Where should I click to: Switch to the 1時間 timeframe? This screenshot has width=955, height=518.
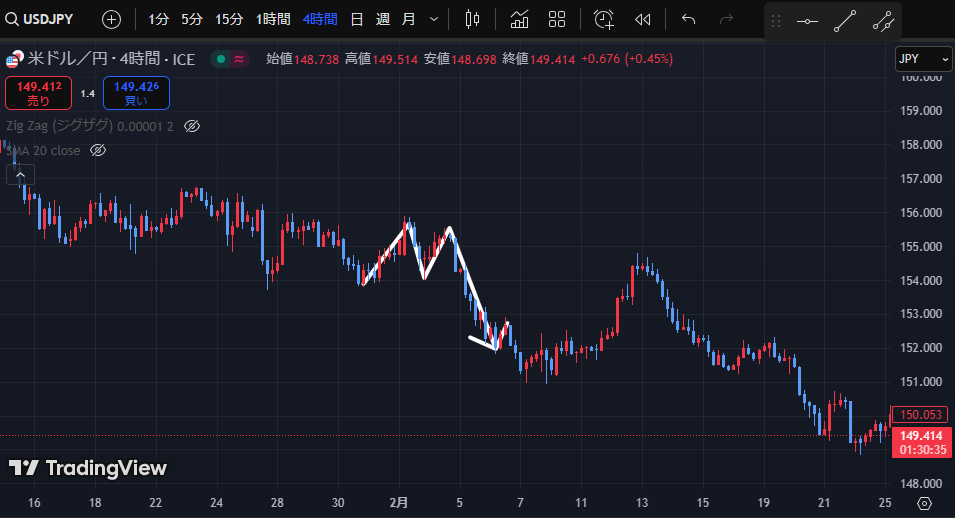pos(272,20)
